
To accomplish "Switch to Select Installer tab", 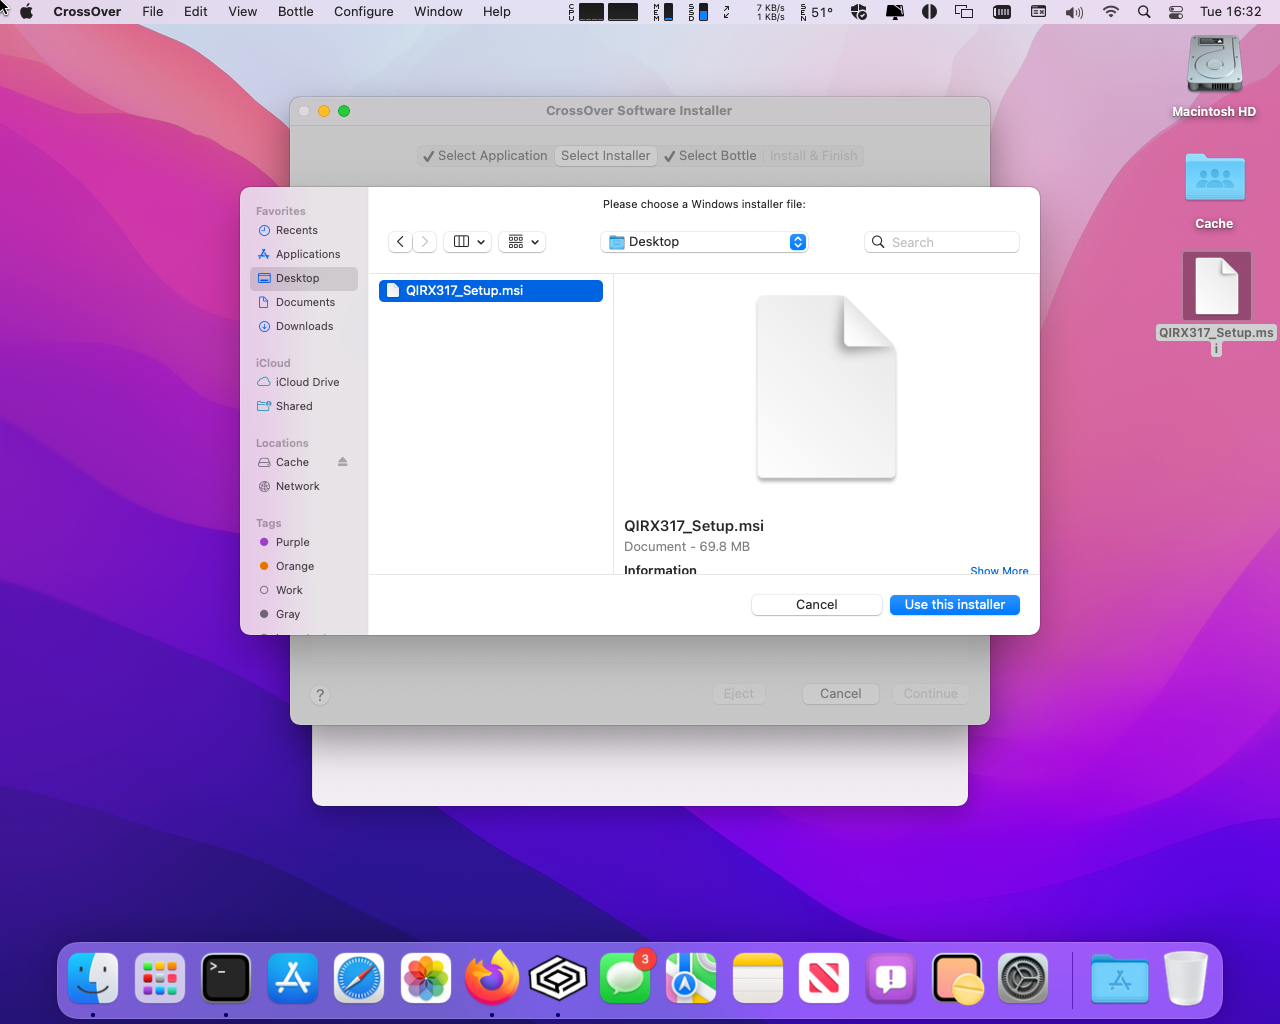I will coord(606,156).
